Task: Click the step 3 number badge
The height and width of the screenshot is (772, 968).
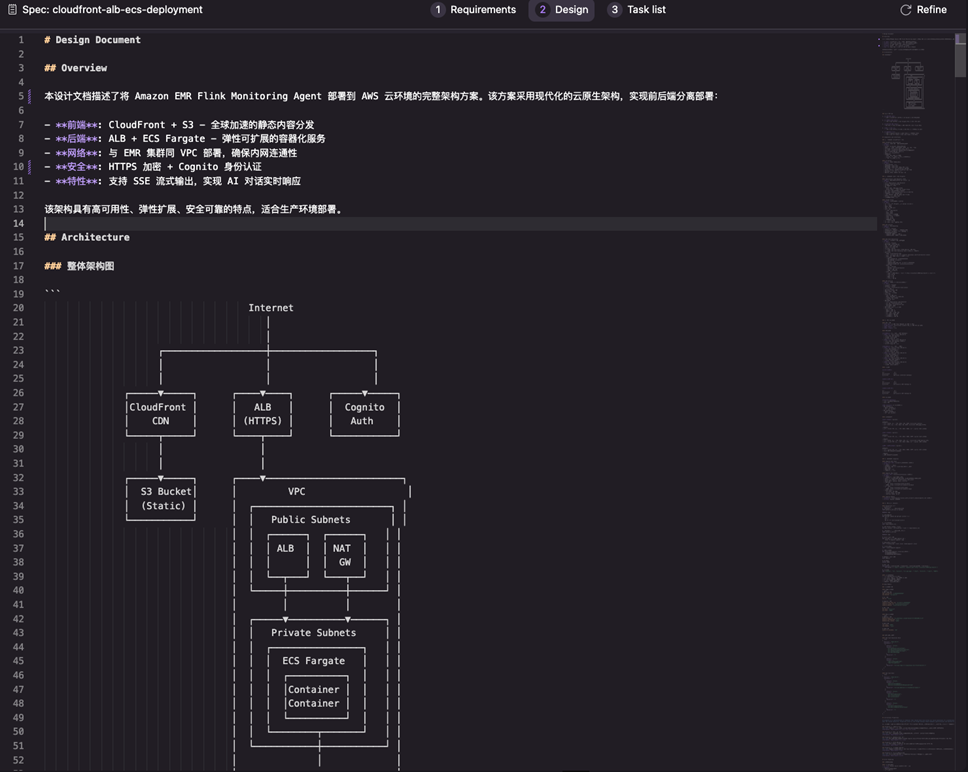Action: (x=614, y=10)
